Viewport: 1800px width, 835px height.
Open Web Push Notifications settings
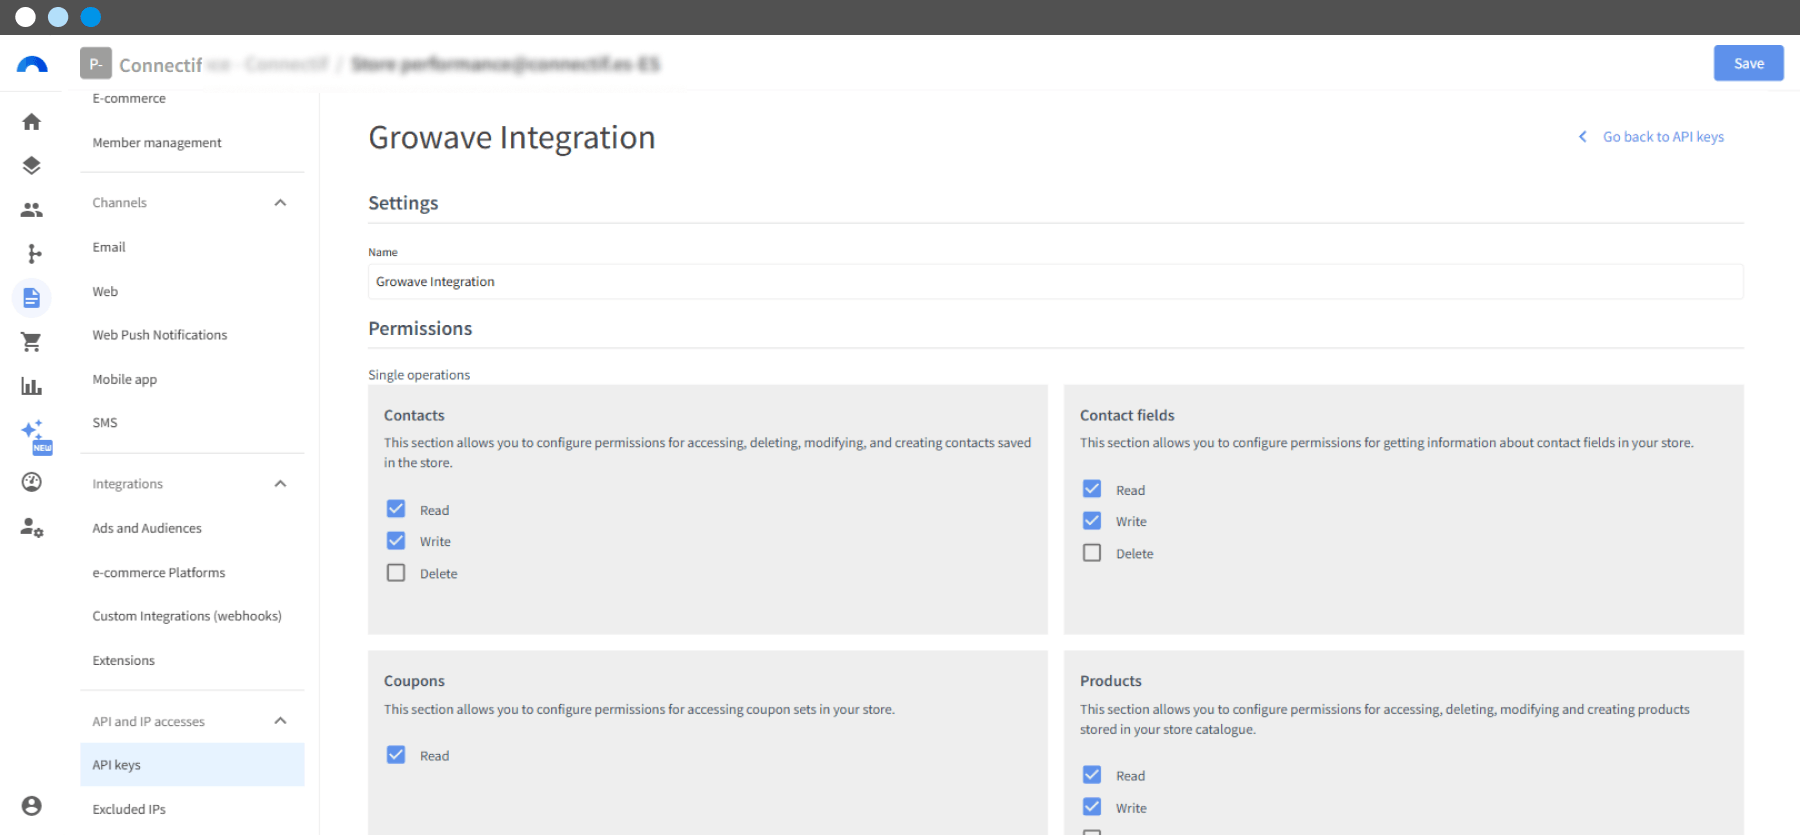click(160, 335)
